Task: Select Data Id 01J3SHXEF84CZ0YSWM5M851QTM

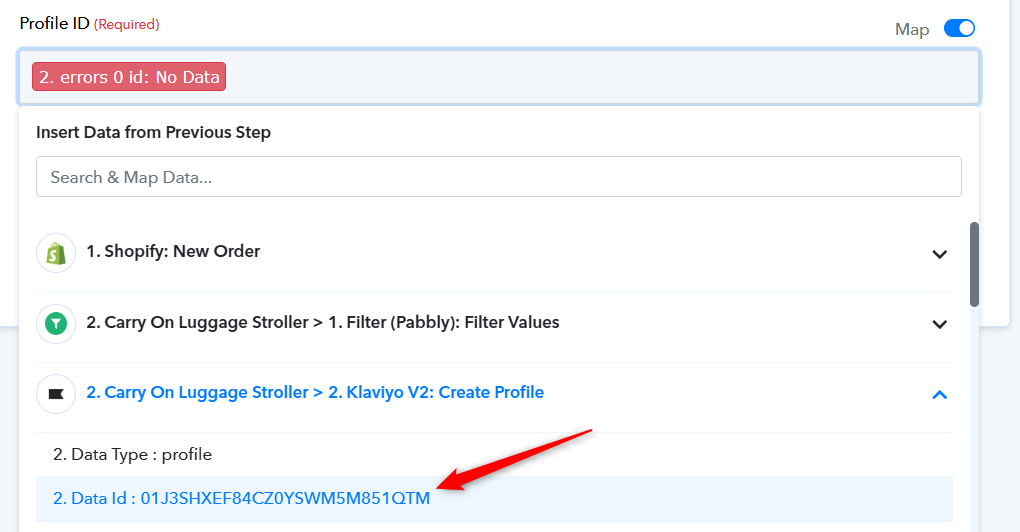Action: pyautogui.click(x=494, y=499)
